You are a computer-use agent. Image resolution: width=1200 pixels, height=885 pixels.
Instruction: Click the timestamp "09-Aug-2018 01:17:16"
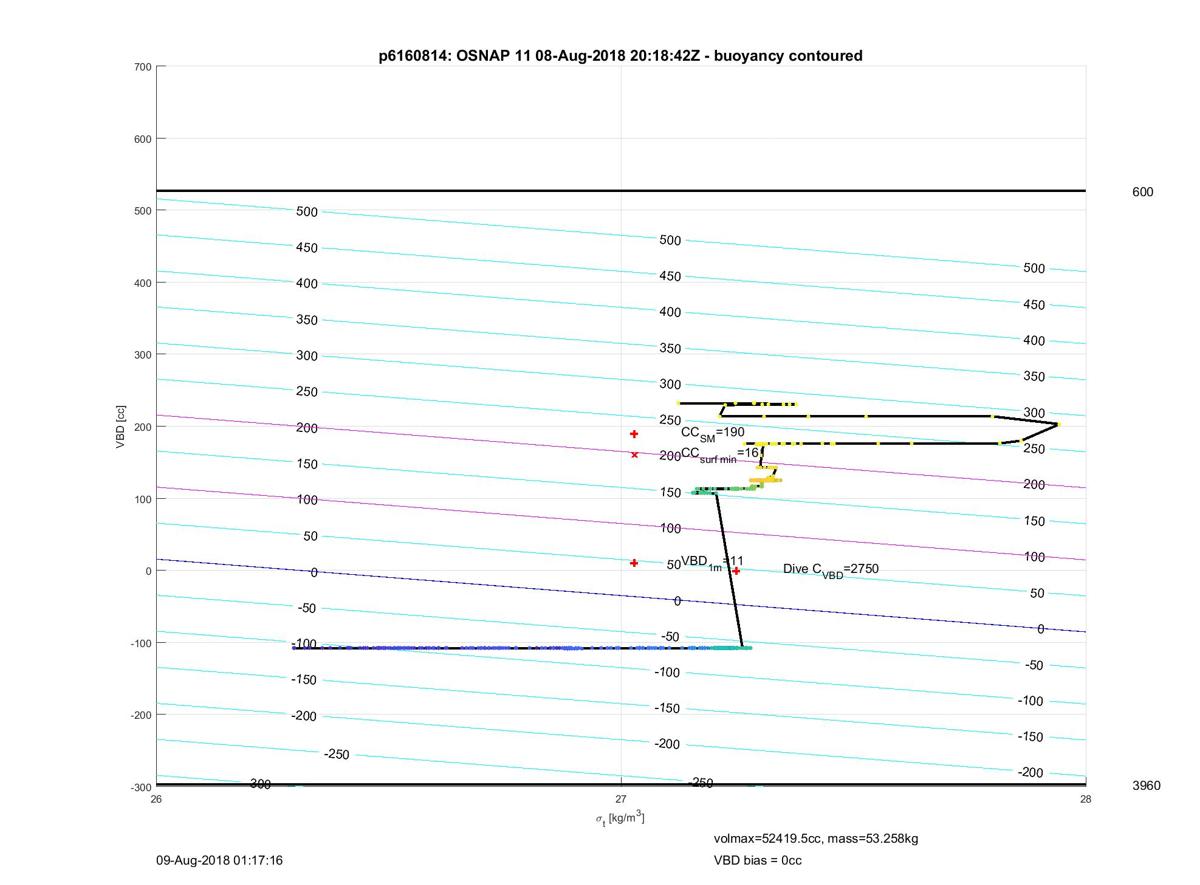click(x=220, y=861)
